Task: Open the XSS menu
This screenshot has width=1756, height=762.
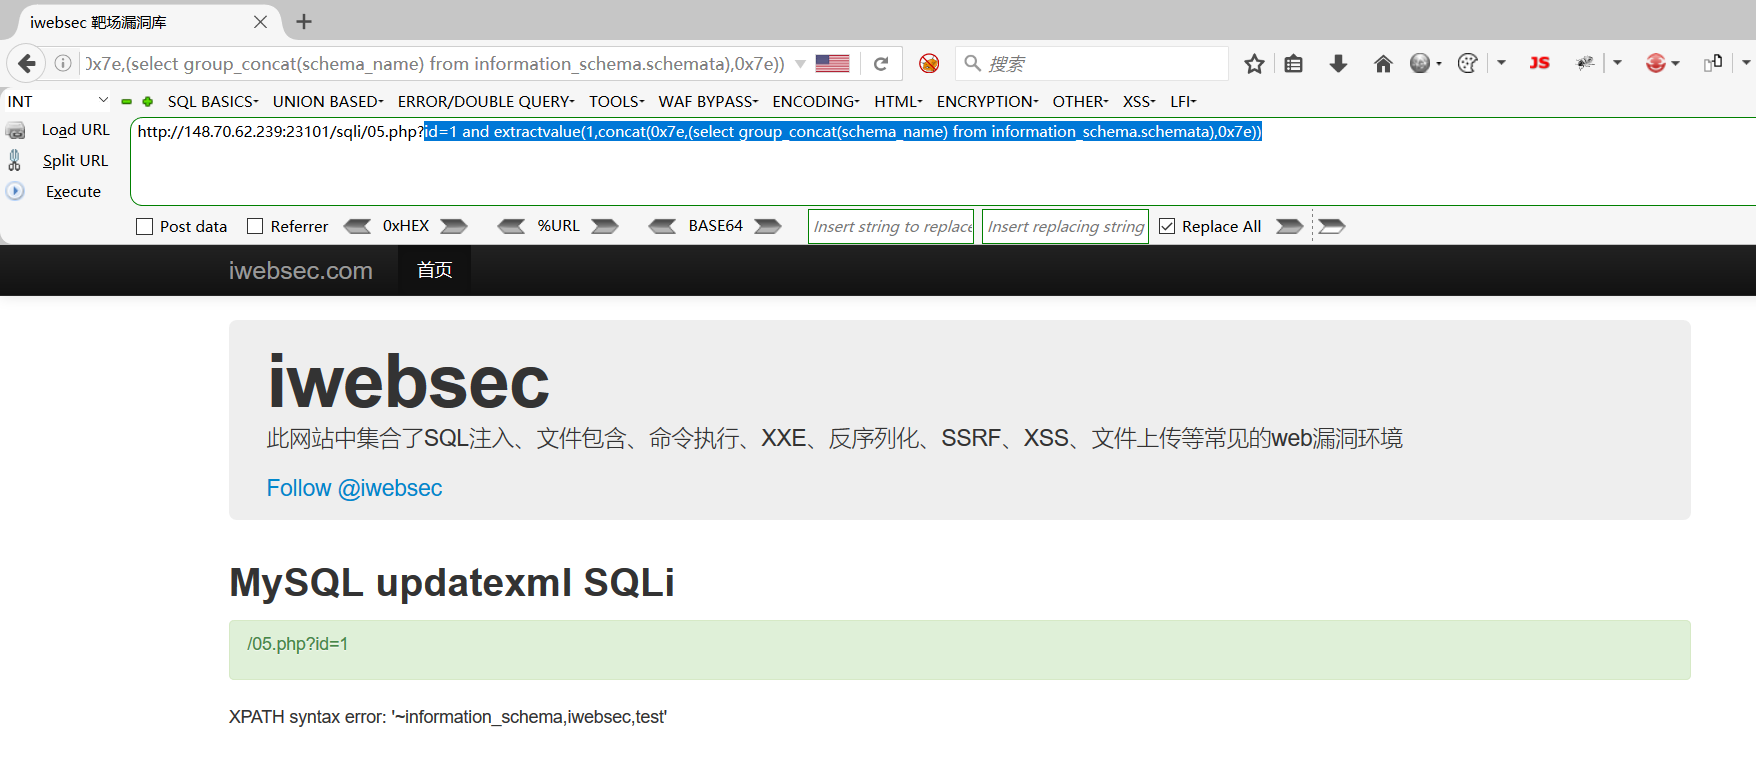Action: coord(1139,102)
